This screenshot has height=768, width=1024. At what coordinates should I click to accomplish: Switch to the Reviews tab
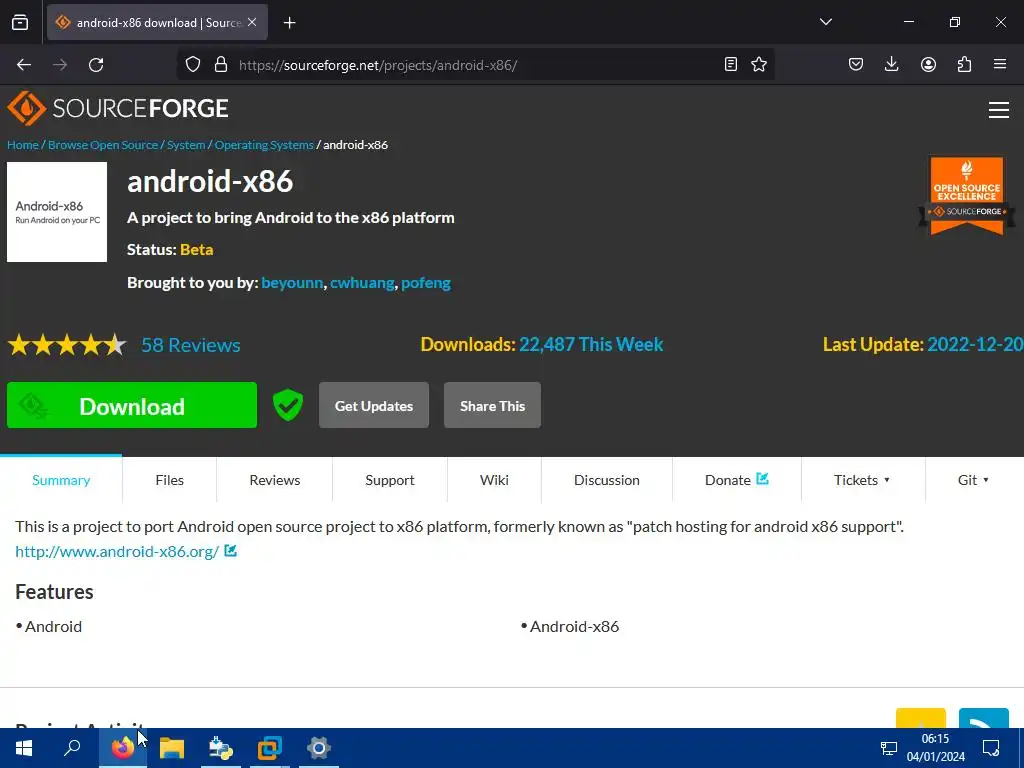(x=274, y=480)
